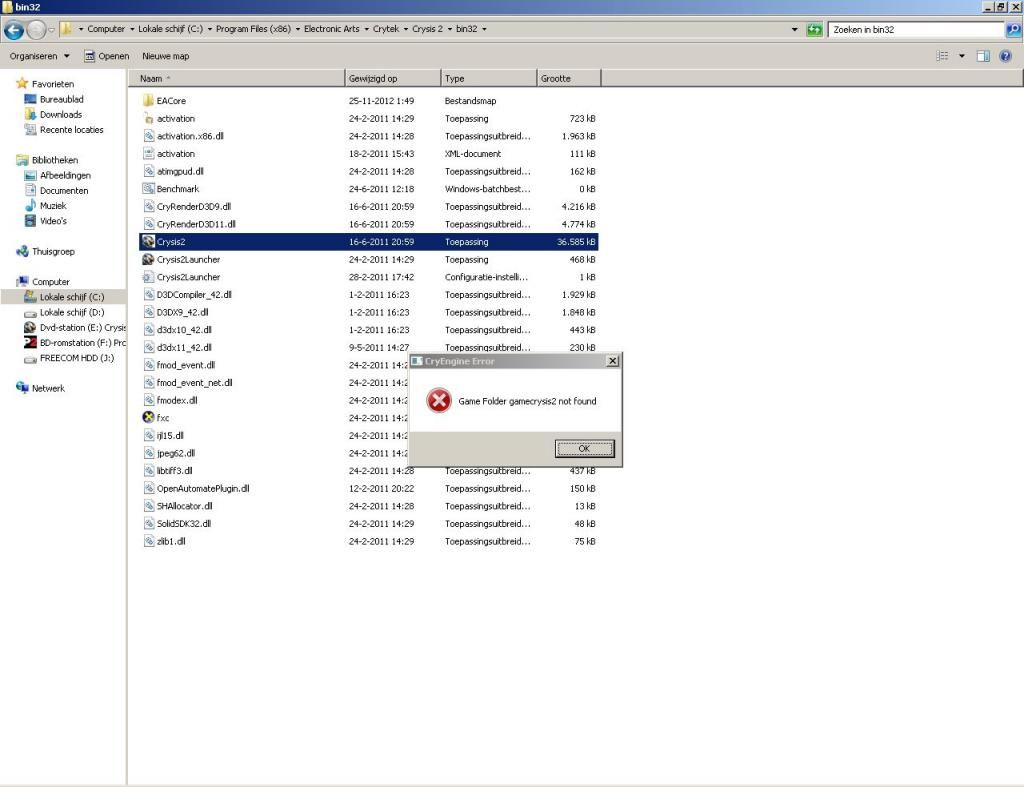Expand the arrow after Electronic Arts in path
The width and height of the screenshot is (1024, 787).
pos(366,29)
